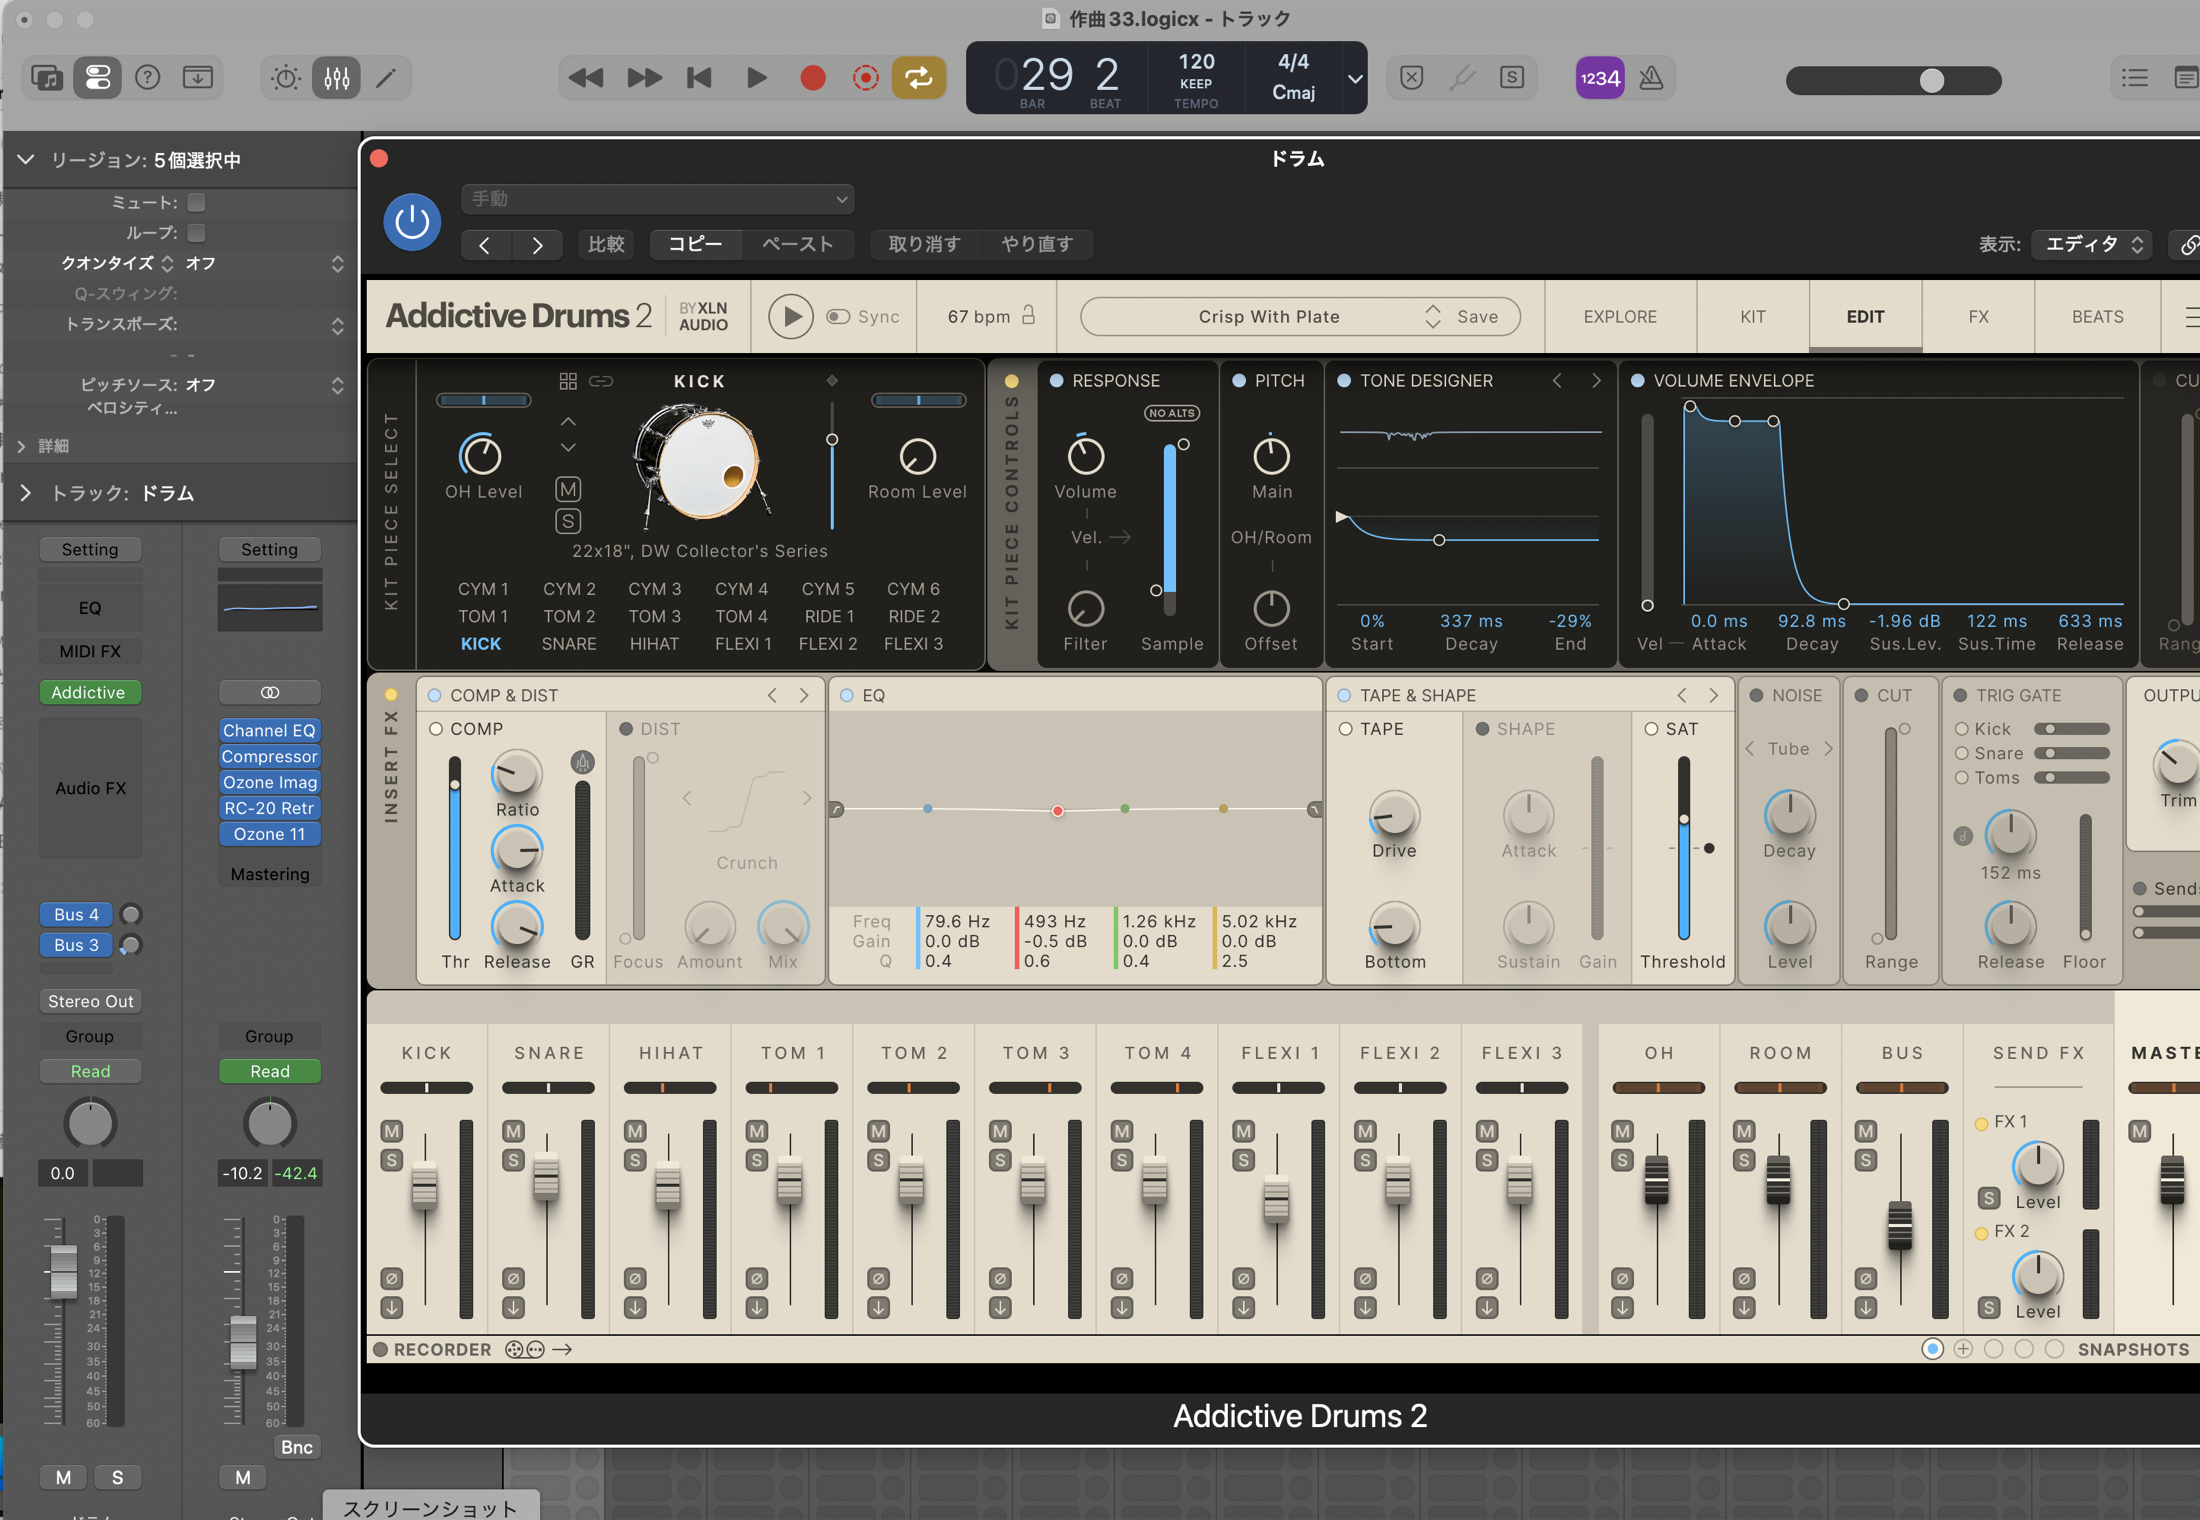
Task: Toggle the Sync switch
Action: (838, 317)
